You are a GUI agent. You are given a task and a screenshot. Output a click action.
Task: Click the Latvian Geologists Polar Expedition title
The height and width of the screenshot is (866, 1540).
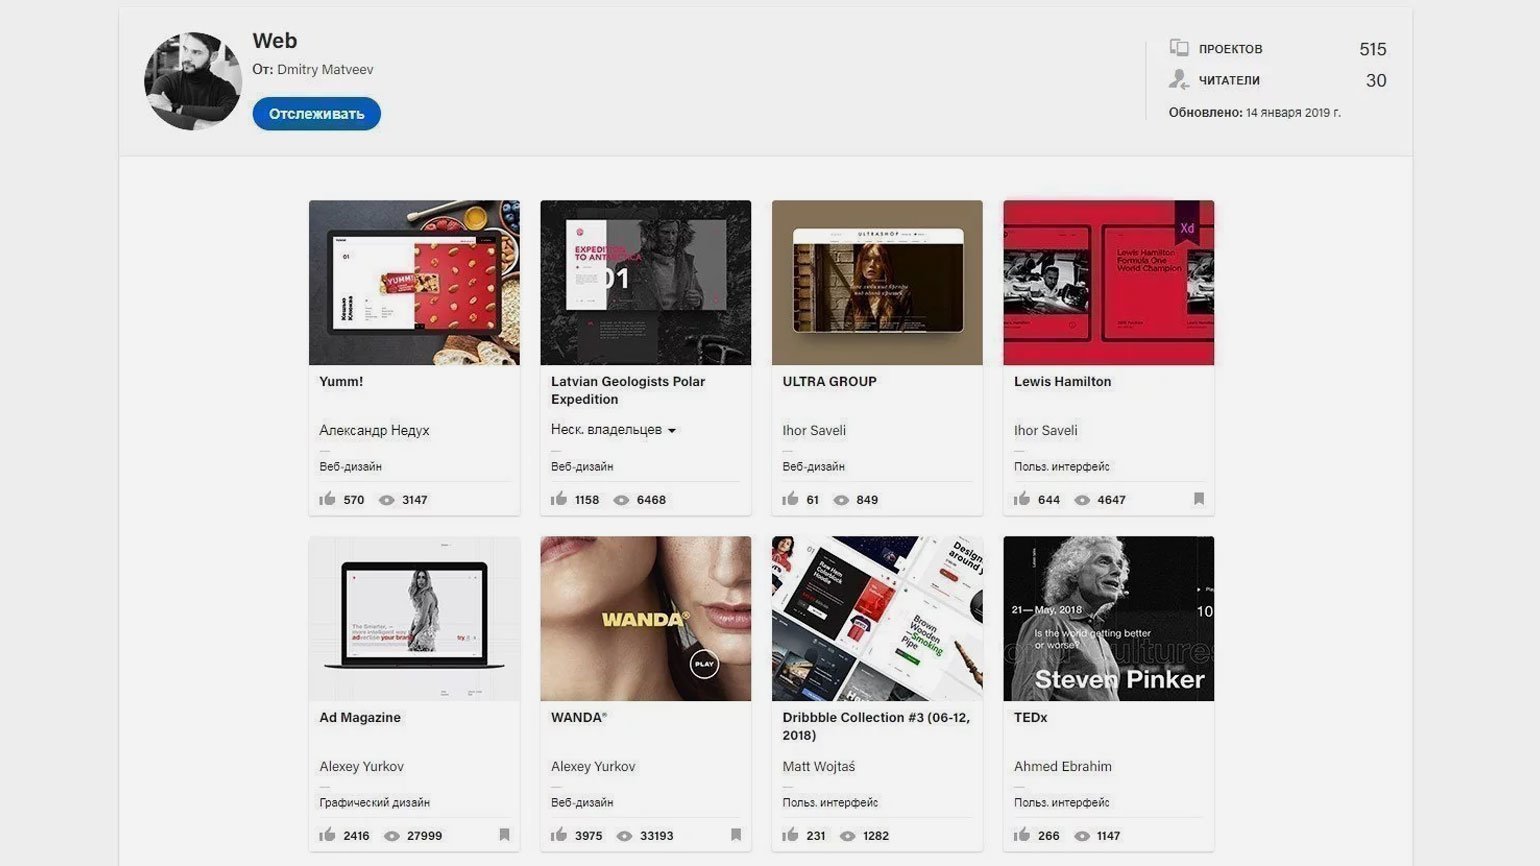[x=628, y=390]
